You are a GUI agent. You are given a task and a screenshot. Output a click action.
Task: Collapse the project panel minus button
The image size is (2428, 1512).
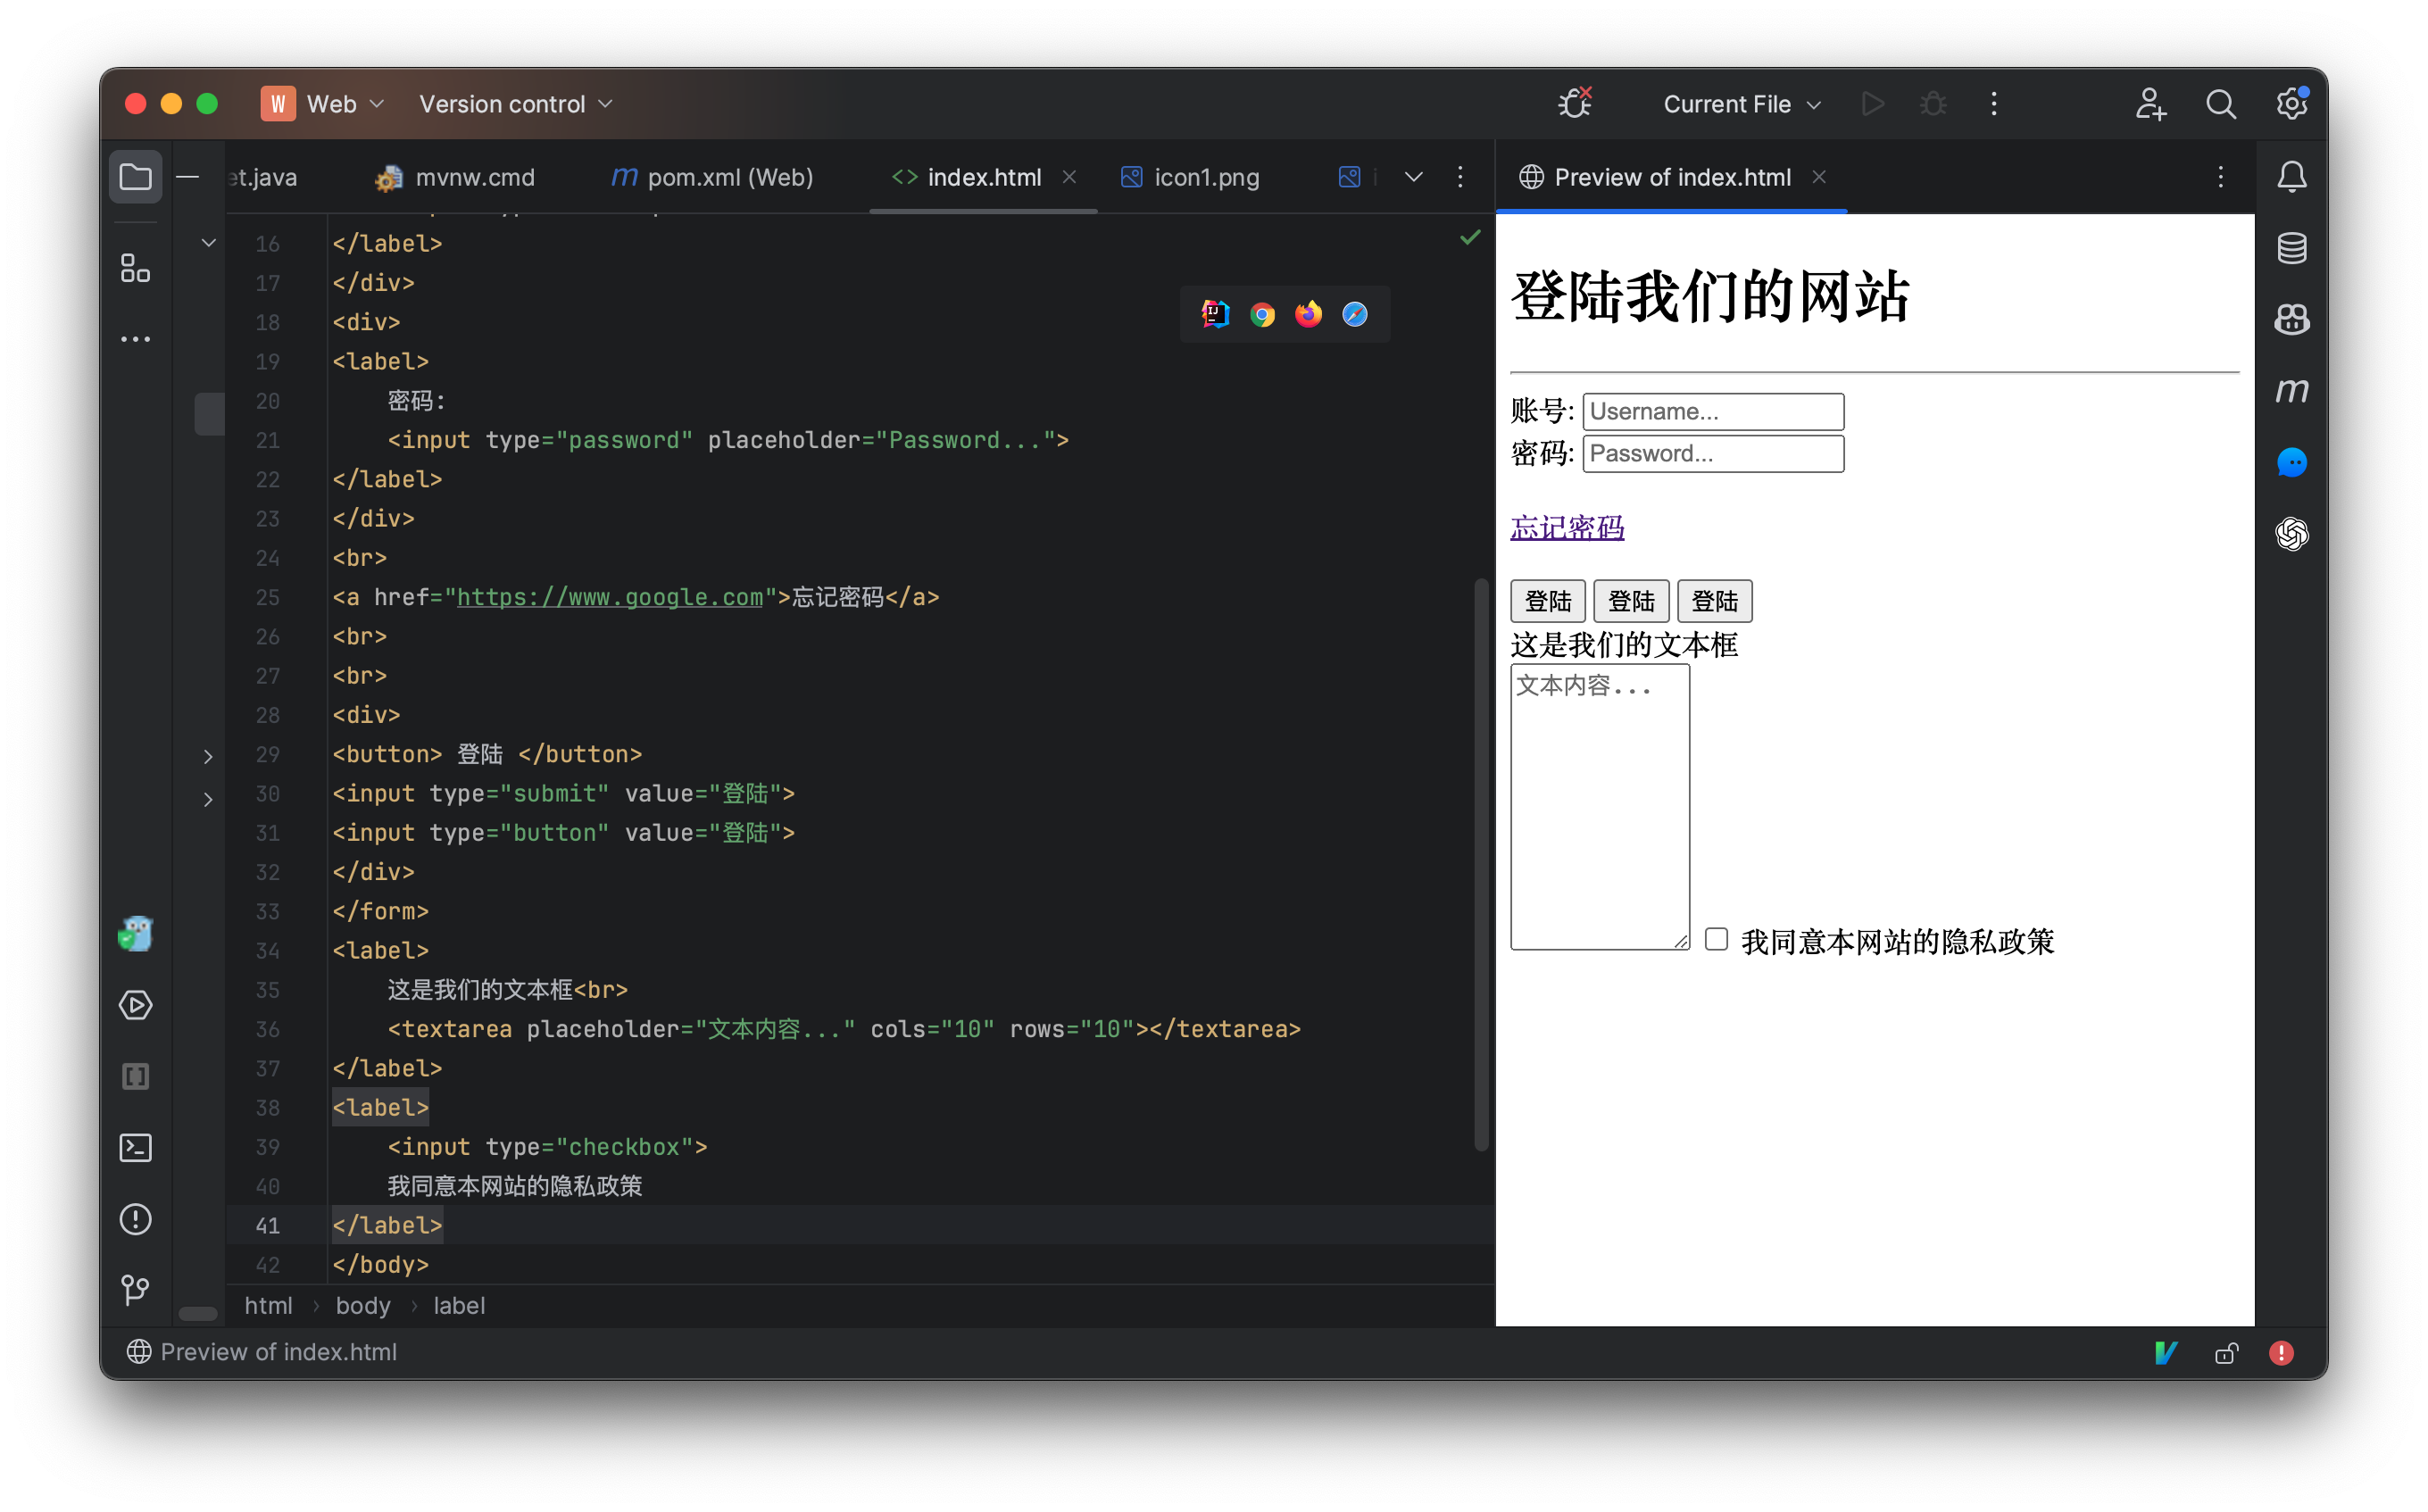click(187, 177)
